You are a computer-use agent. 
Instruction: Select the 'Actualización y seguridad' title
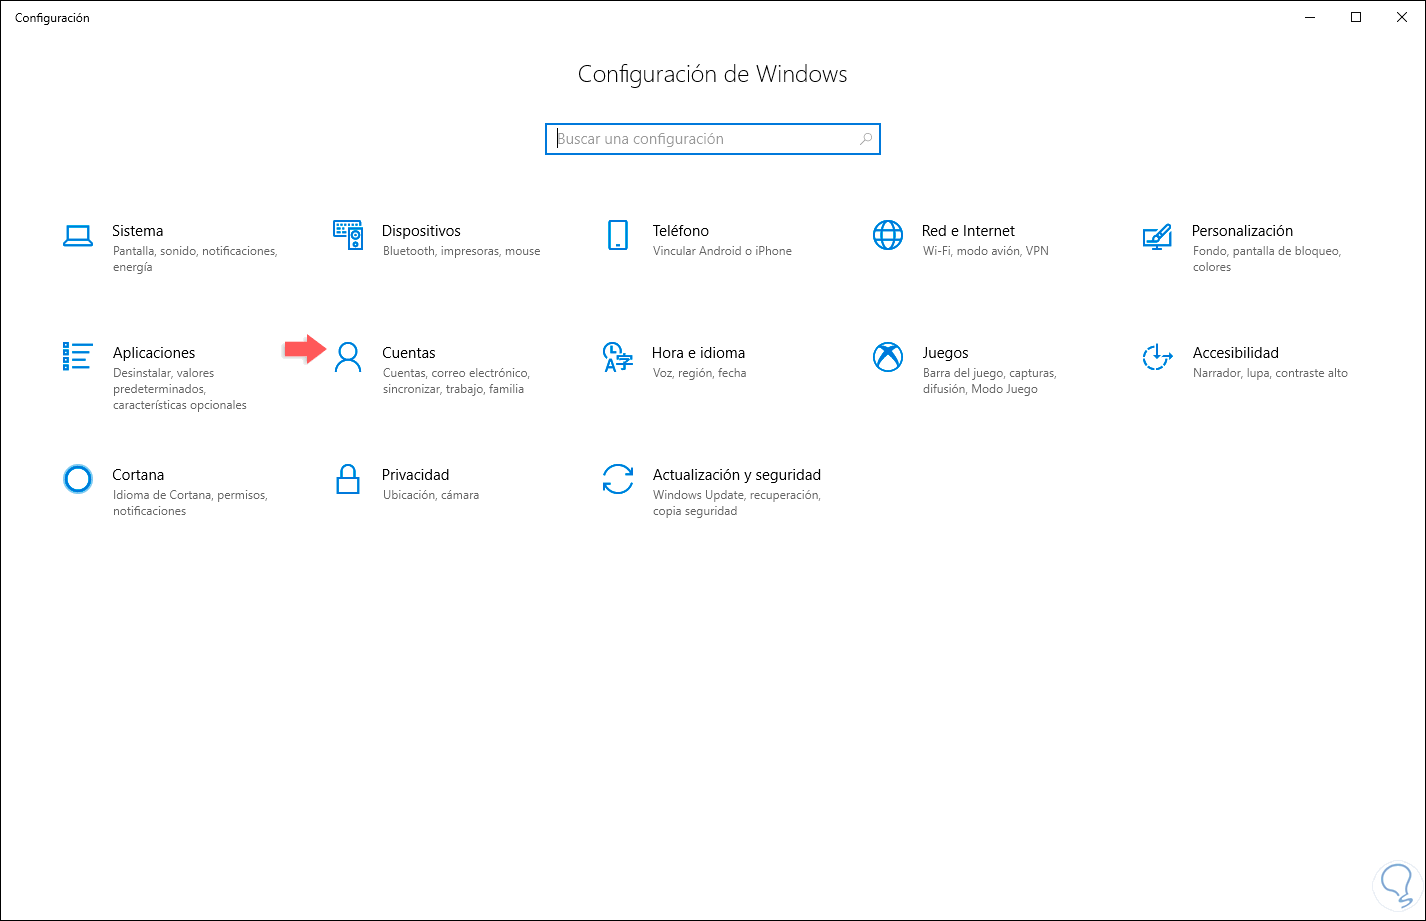(x=736, y=475)
